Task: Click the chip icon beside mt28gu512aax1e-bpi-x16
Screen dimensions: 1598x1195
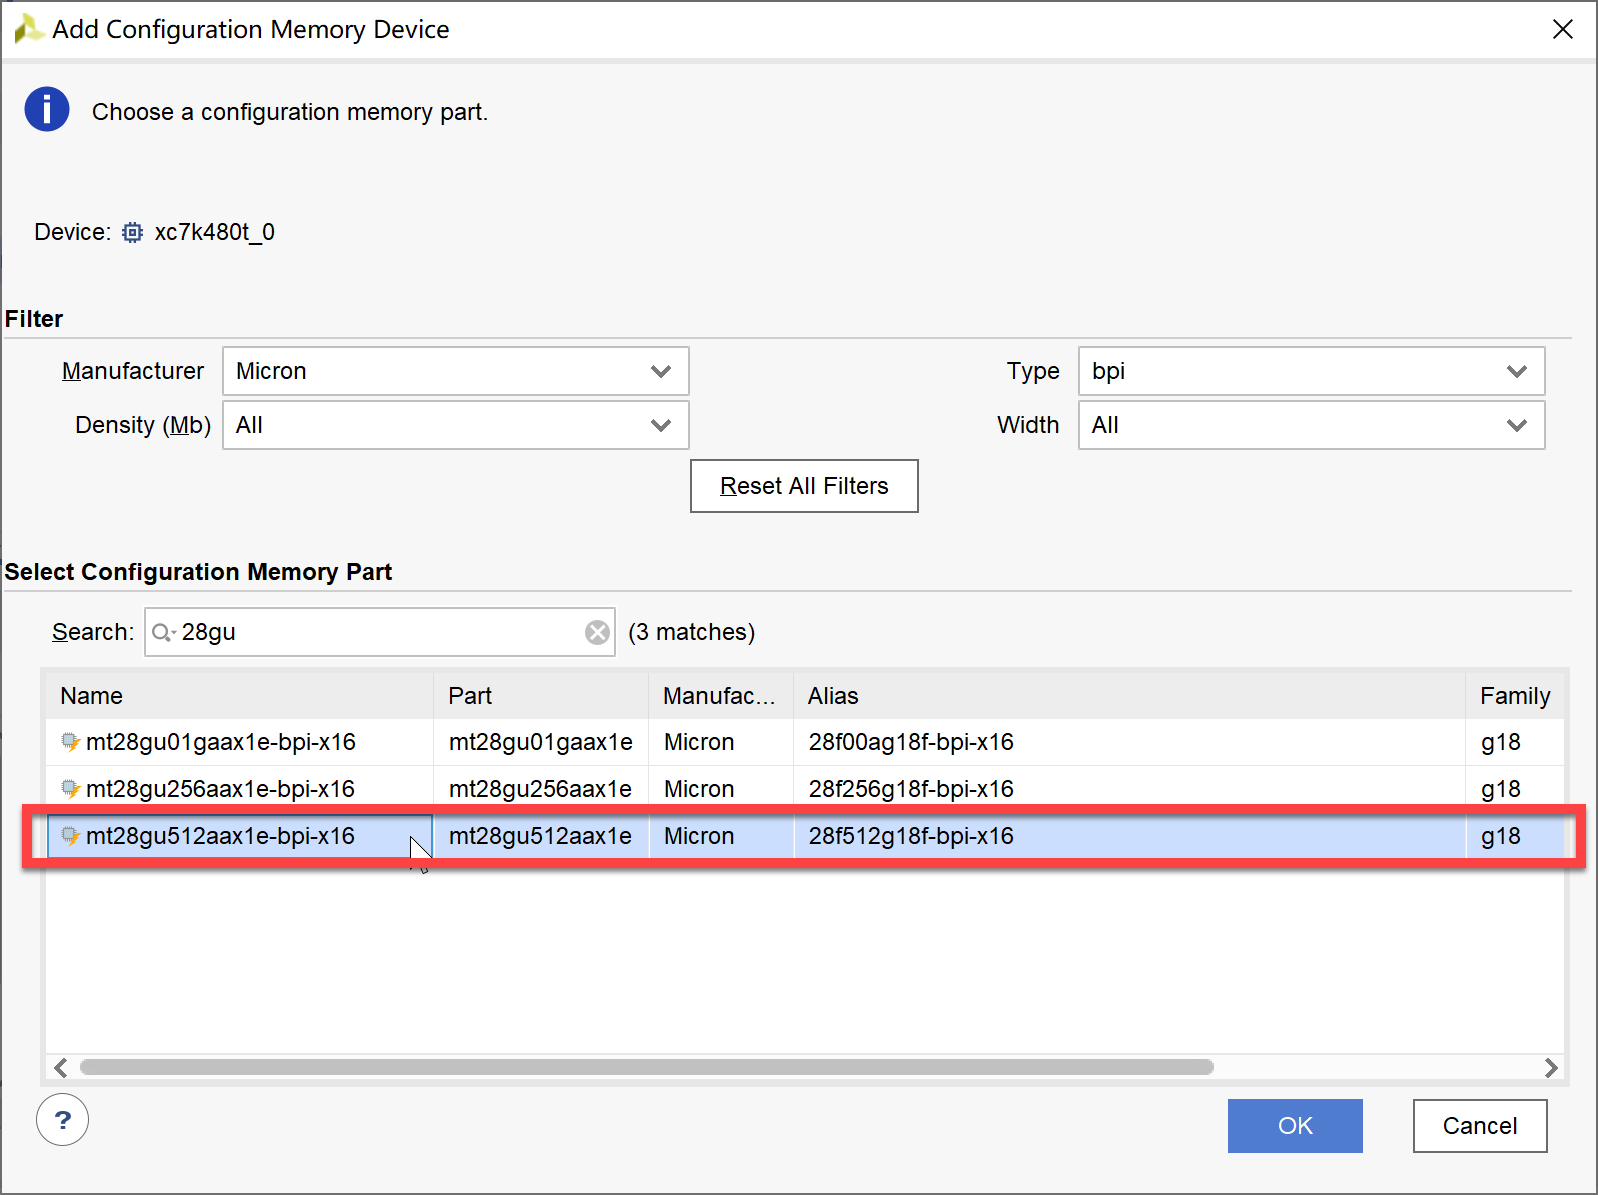Action: (x=70, y=836)
